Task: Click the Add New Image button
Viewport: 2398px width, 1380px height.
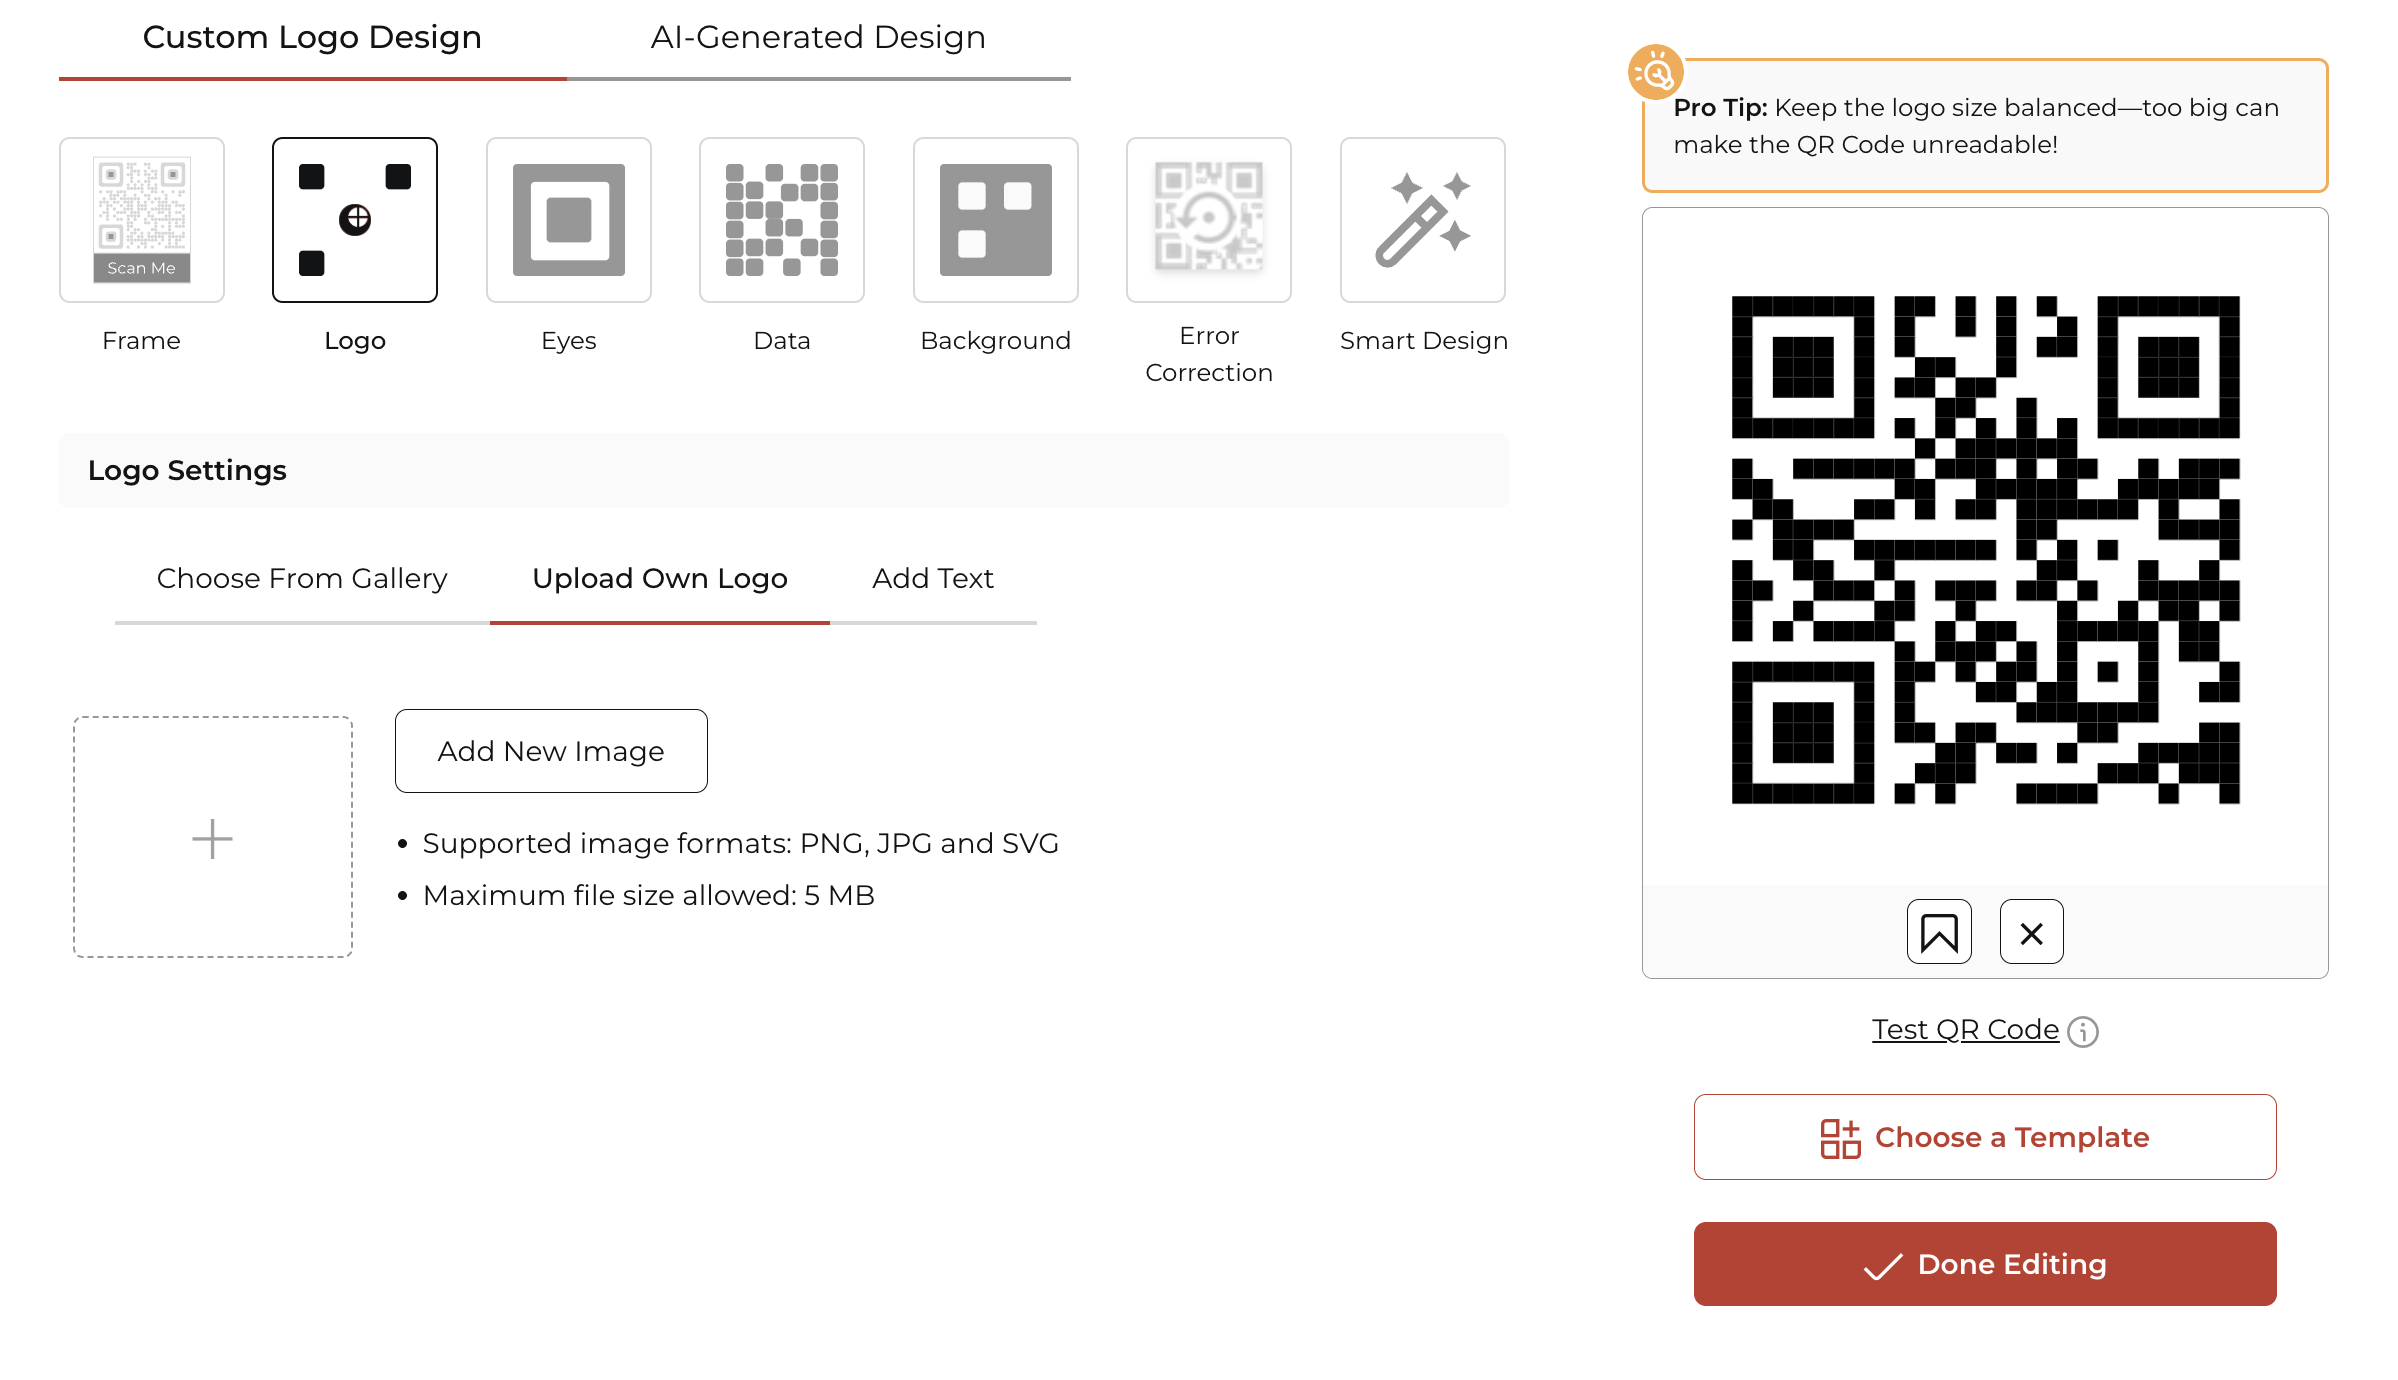Action: coord(551,751)
